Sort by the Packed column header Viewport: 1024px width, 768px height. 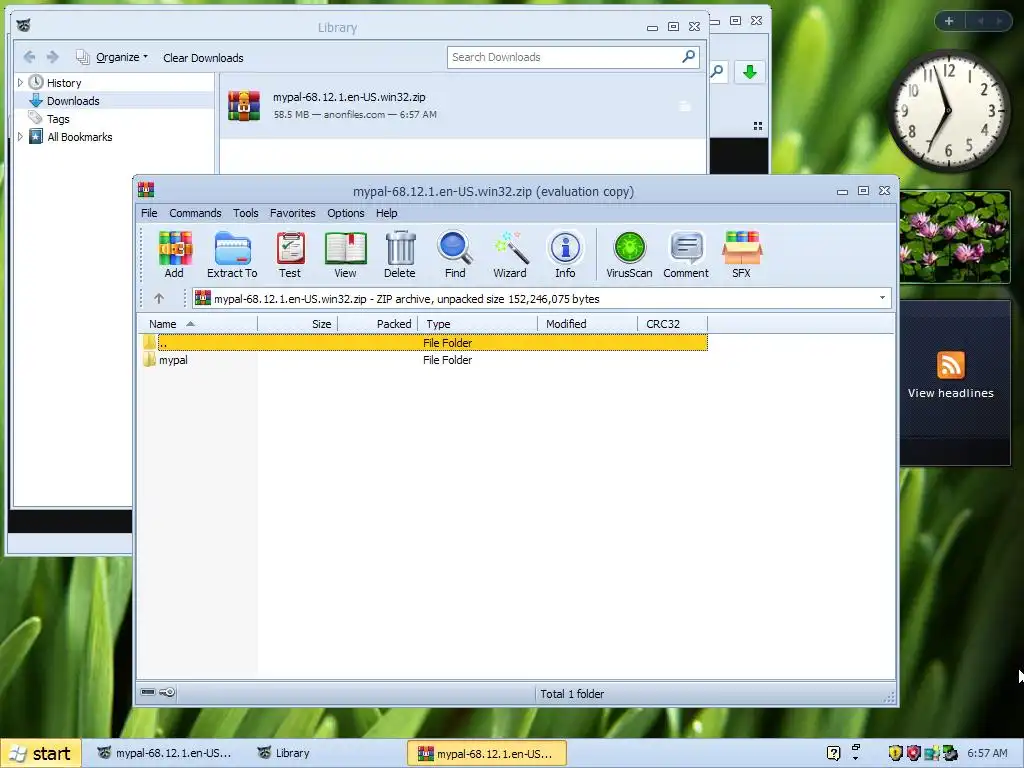click(378, 324)
